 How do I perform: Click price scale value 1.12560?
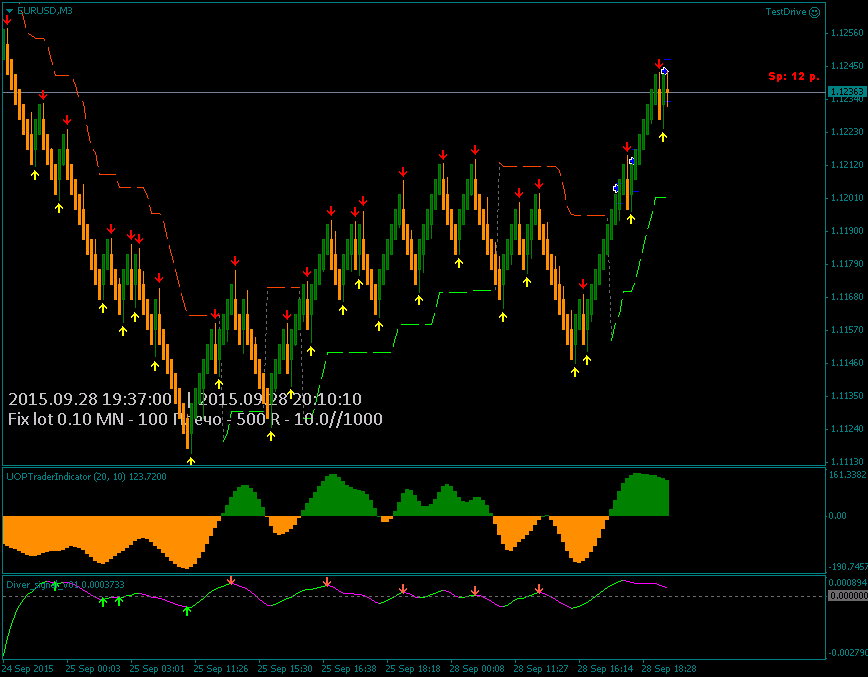pos(847,33)
